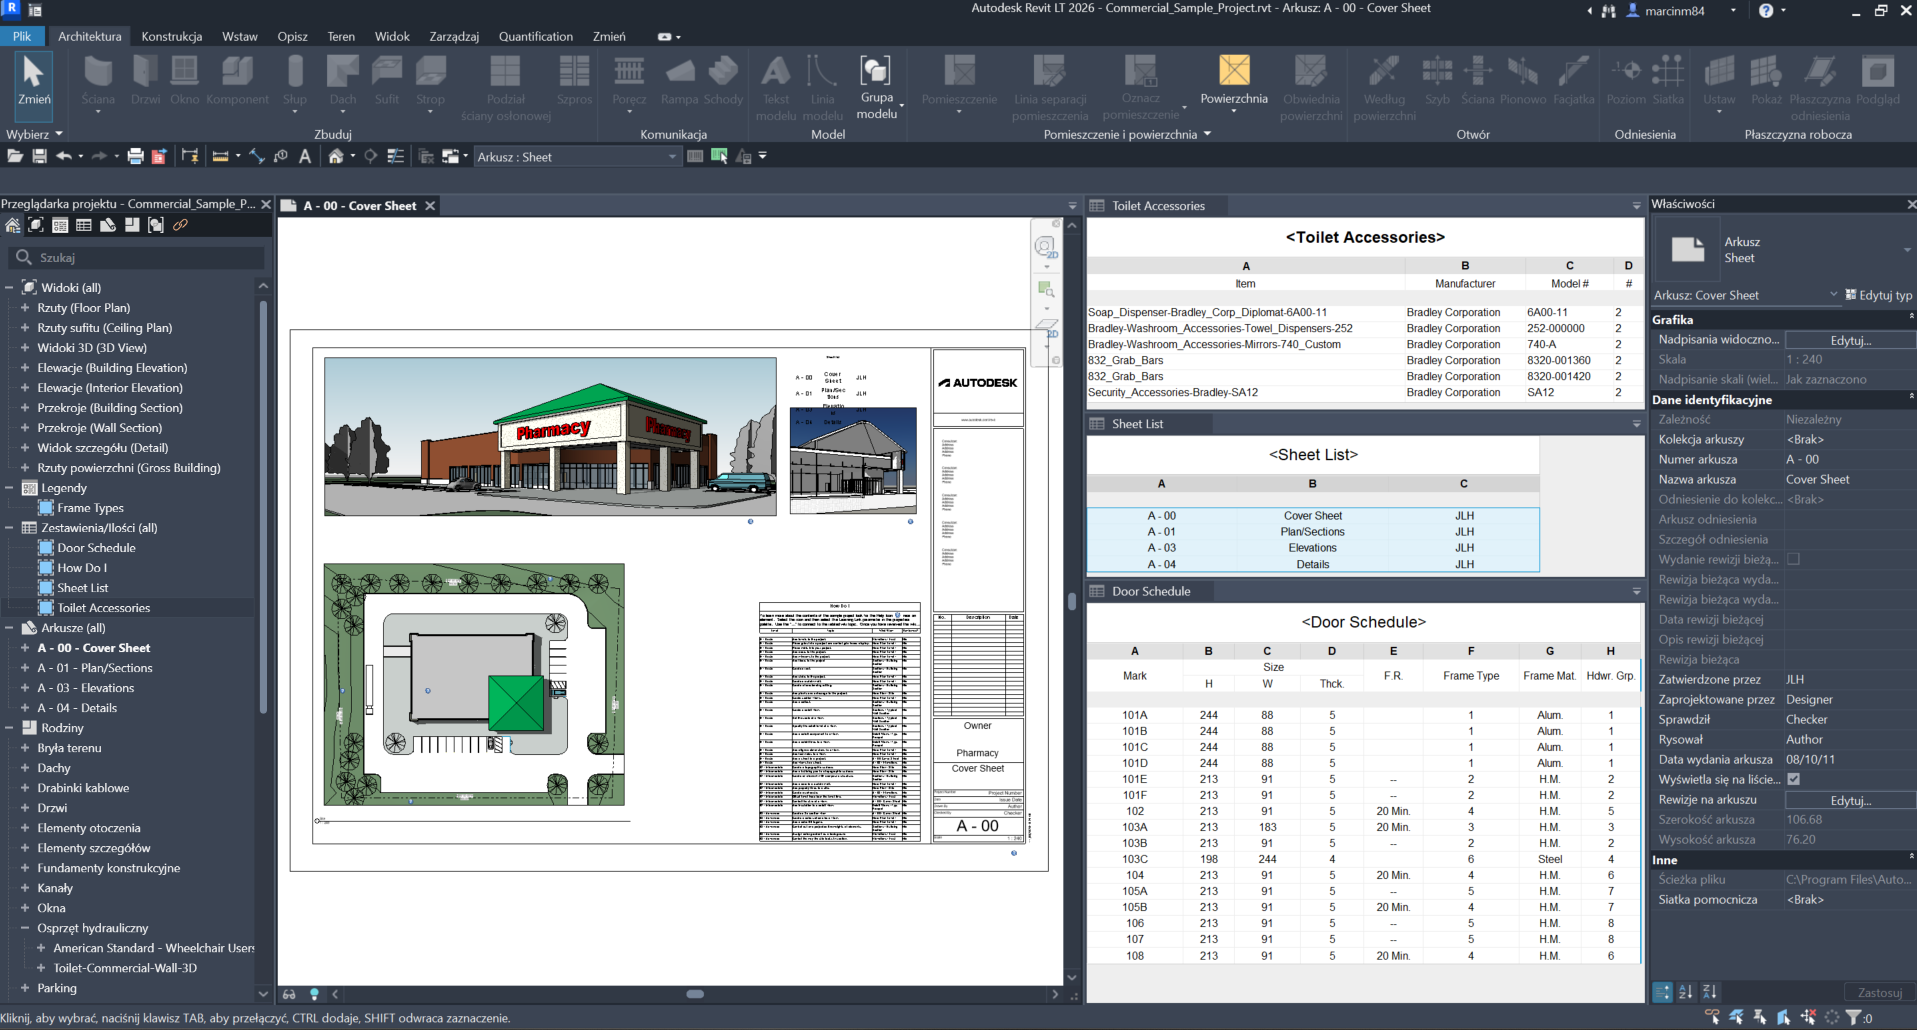
Task: Toggle grouped category view in properties
Action: coord(1662,992)
